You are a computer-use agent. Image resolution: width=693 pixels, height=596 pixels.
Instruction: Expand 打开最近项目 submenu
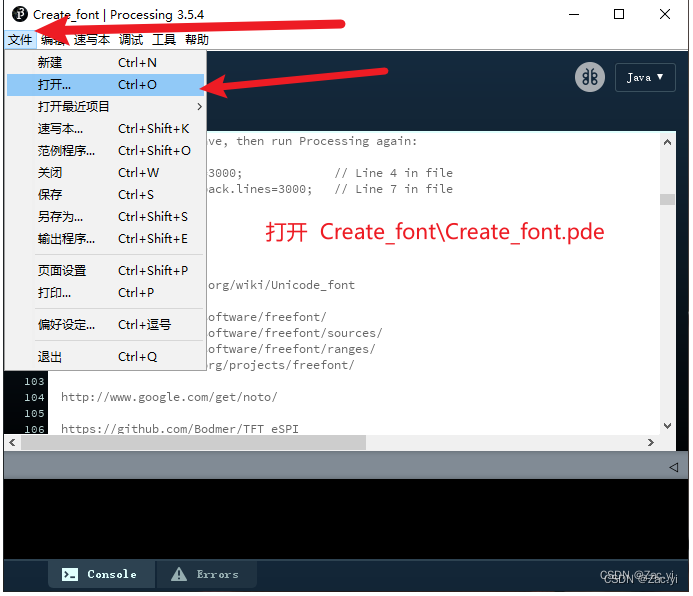click(105, 107)
